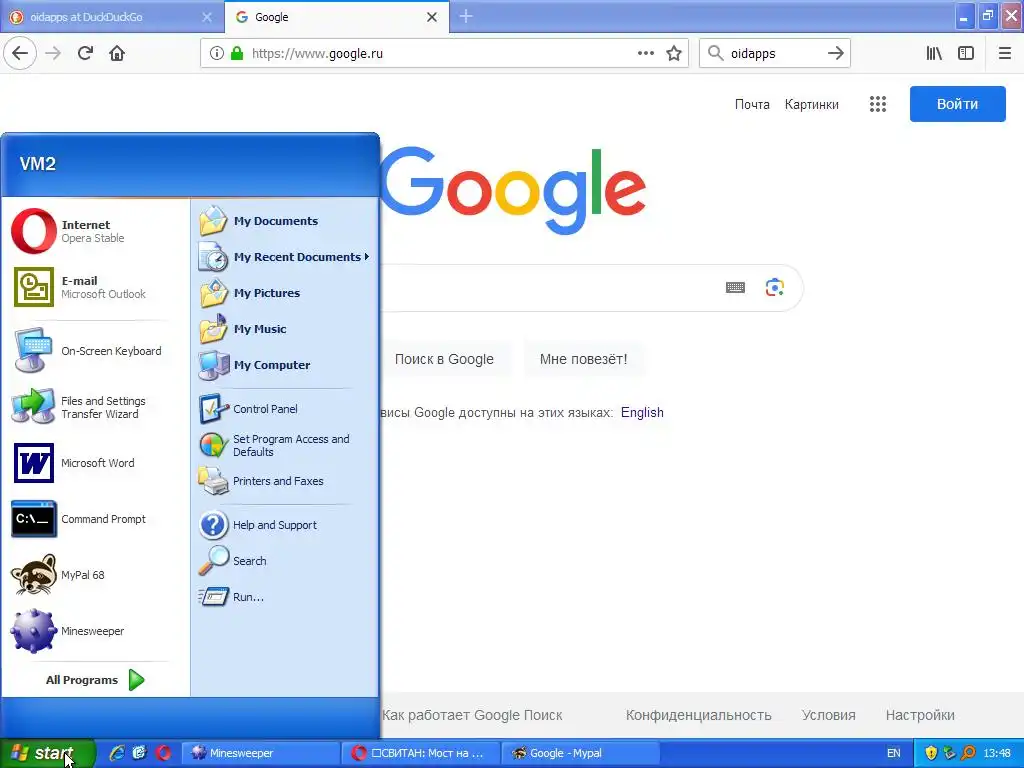This screenshot has height=768, width=1024.
Task: Open Command Prompt
Action: (x=95, y=519)
